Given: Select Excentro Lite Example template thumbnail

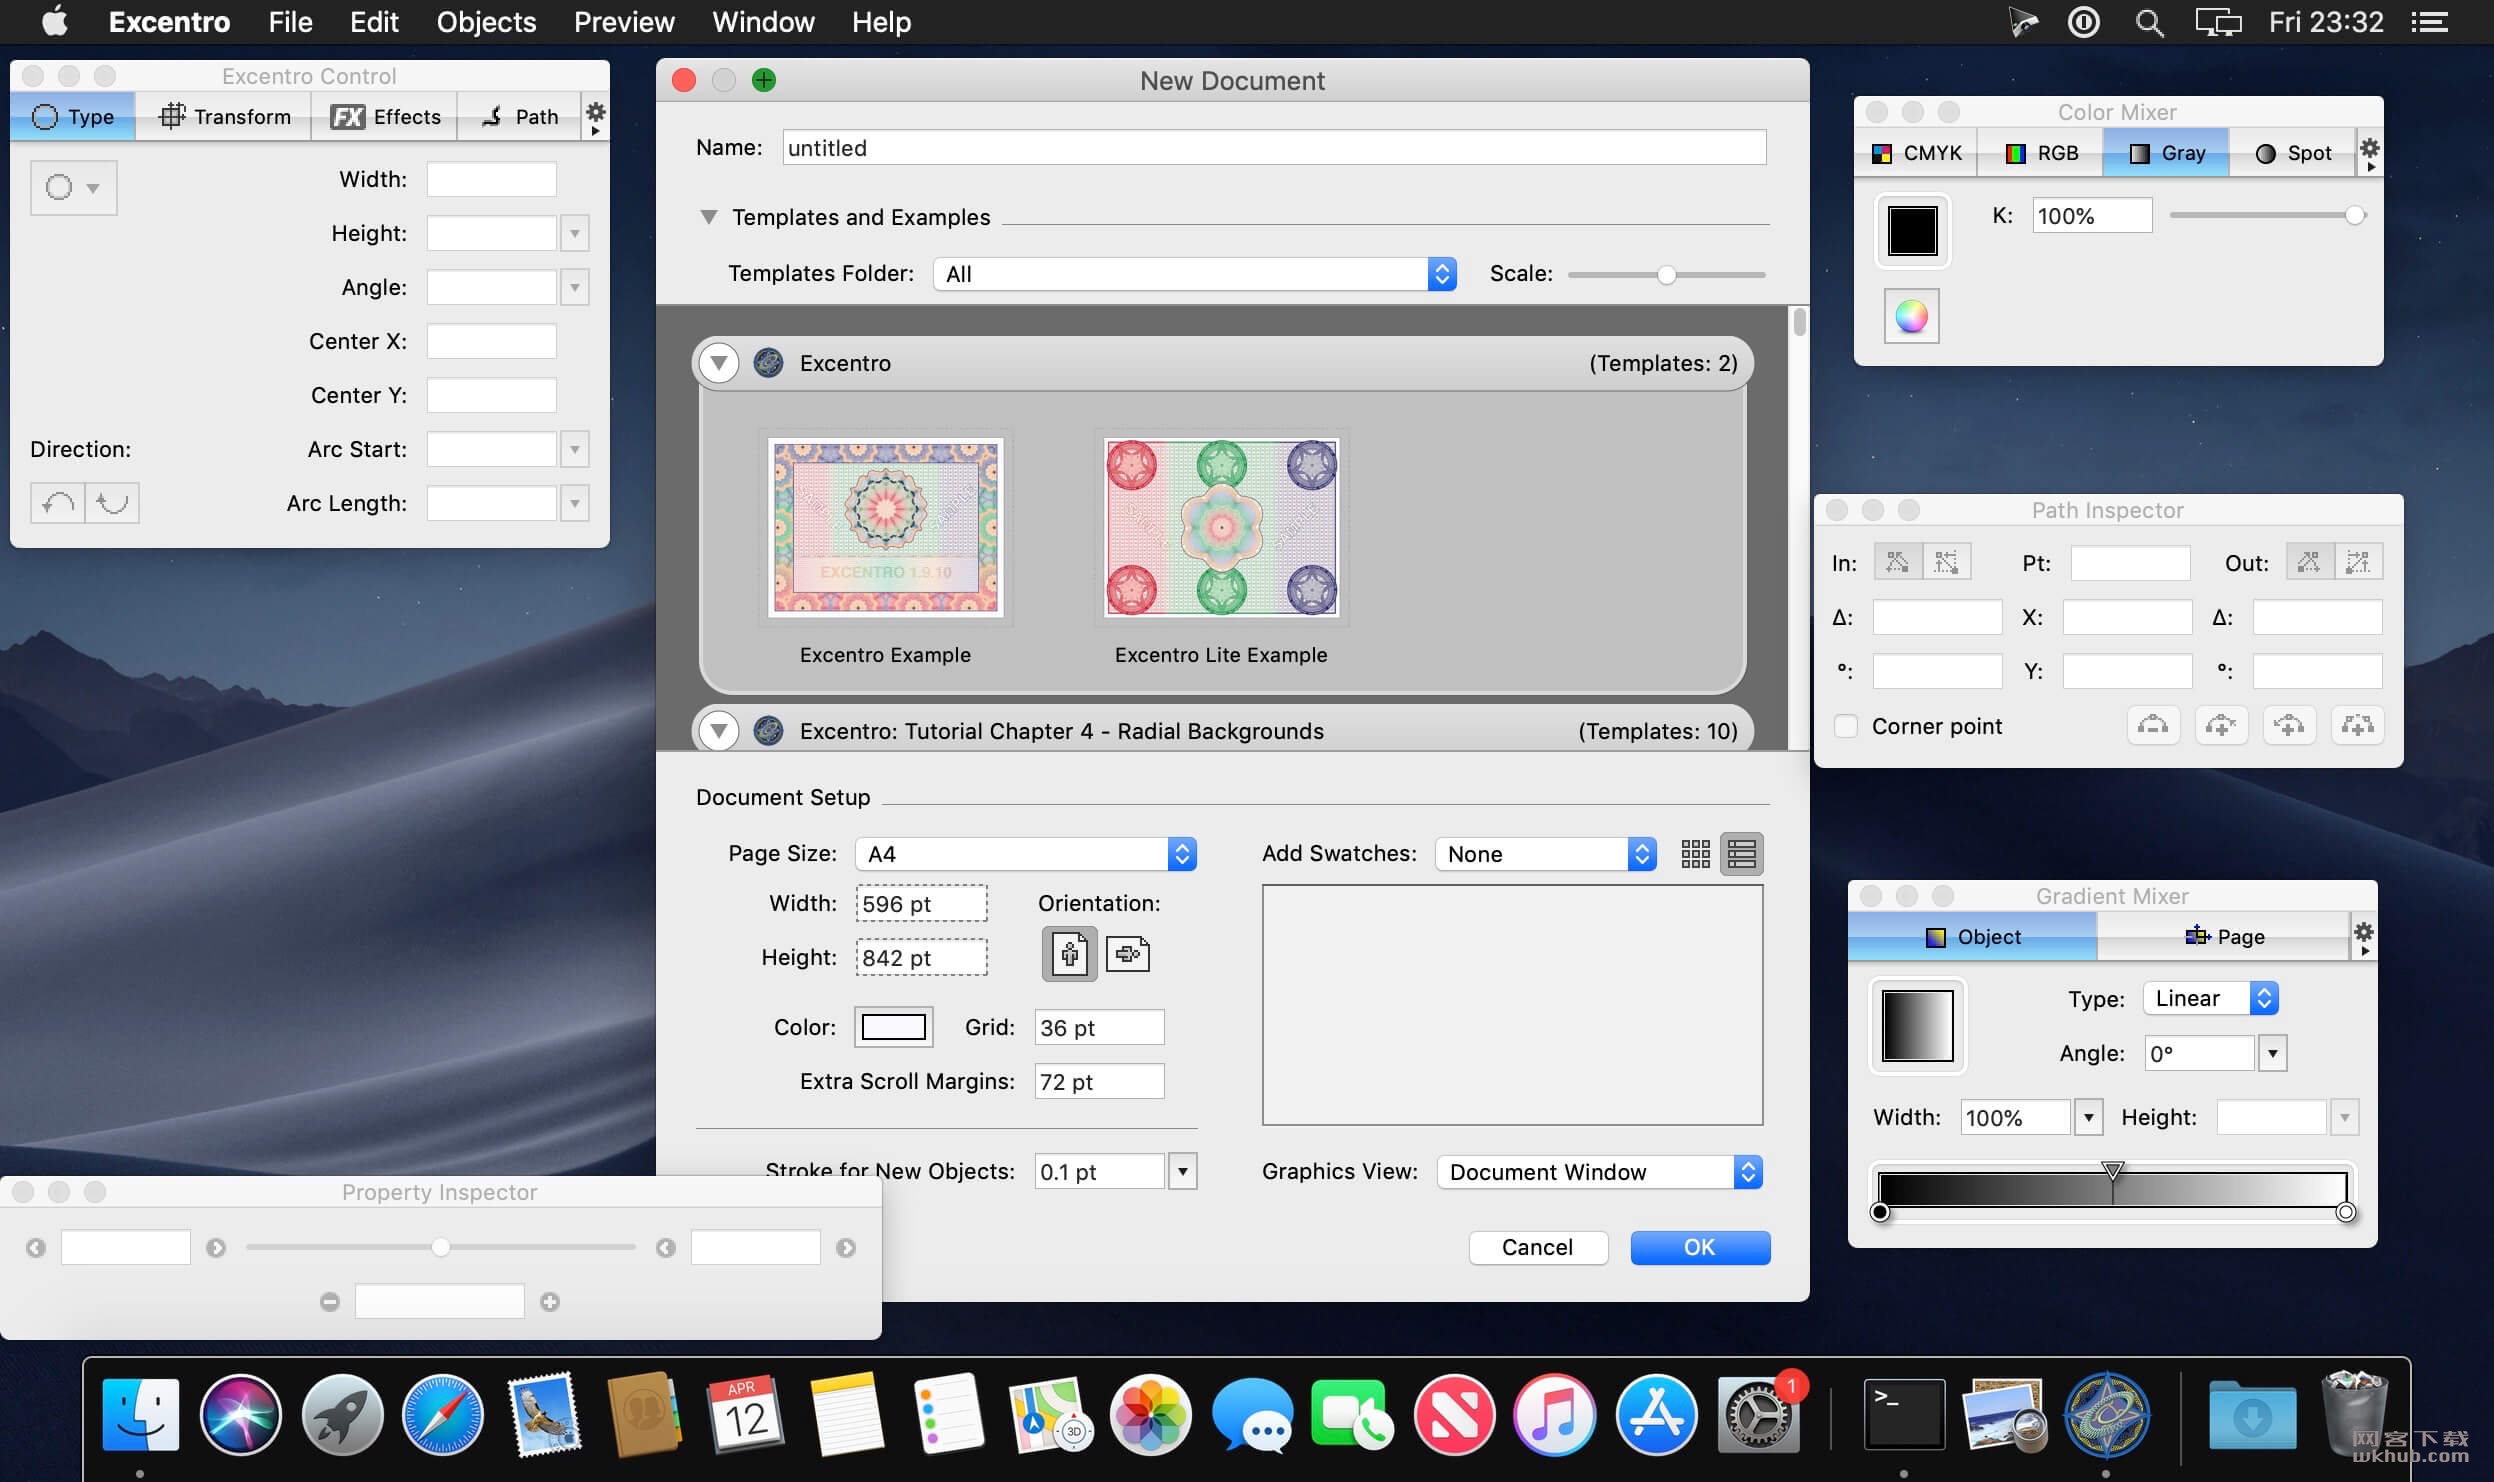Looking at the screenshot, I should 1221,528.
